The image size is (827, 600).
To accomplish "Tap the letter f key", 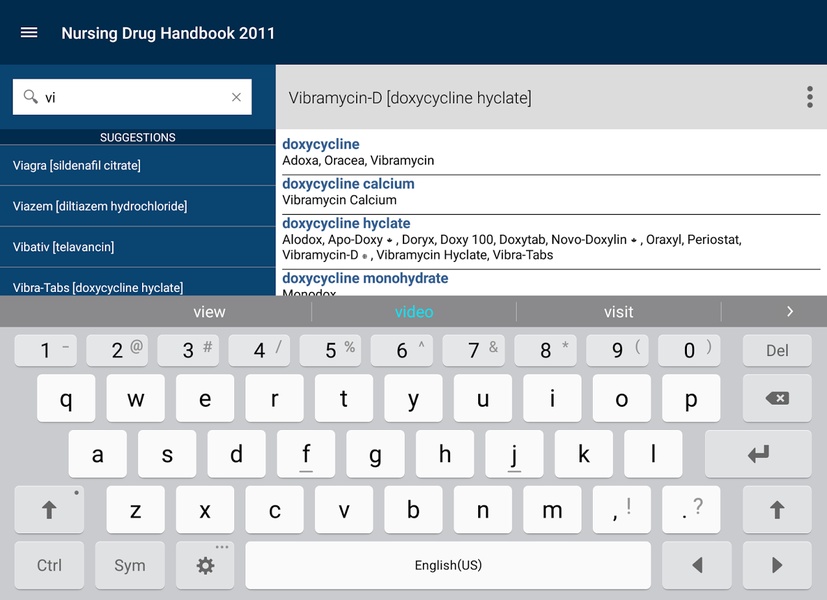I will 306,454.
